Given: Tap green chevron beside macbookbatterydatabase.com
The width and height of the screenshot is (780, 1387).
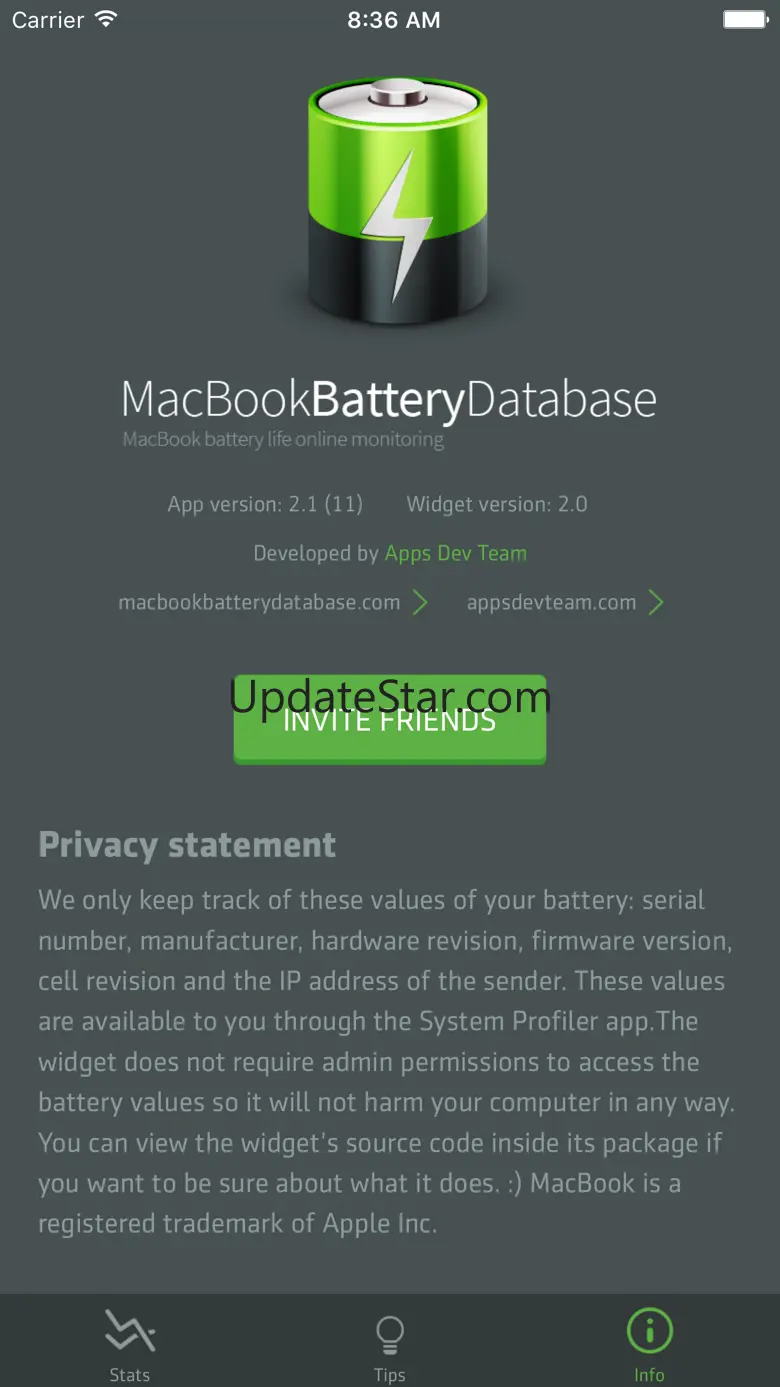Looking at the screenshot, I should 421,603.
